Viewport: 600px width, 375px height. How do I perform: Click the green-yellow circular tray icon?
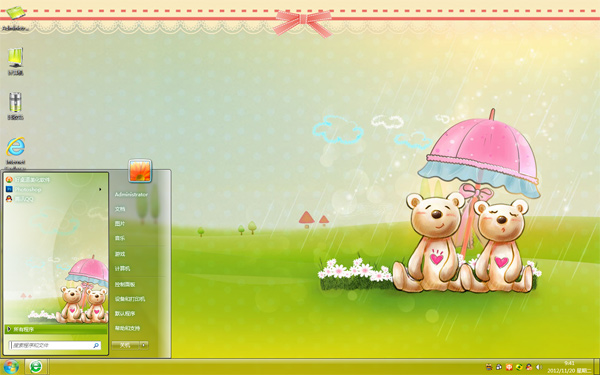click(x=519, y=367)
